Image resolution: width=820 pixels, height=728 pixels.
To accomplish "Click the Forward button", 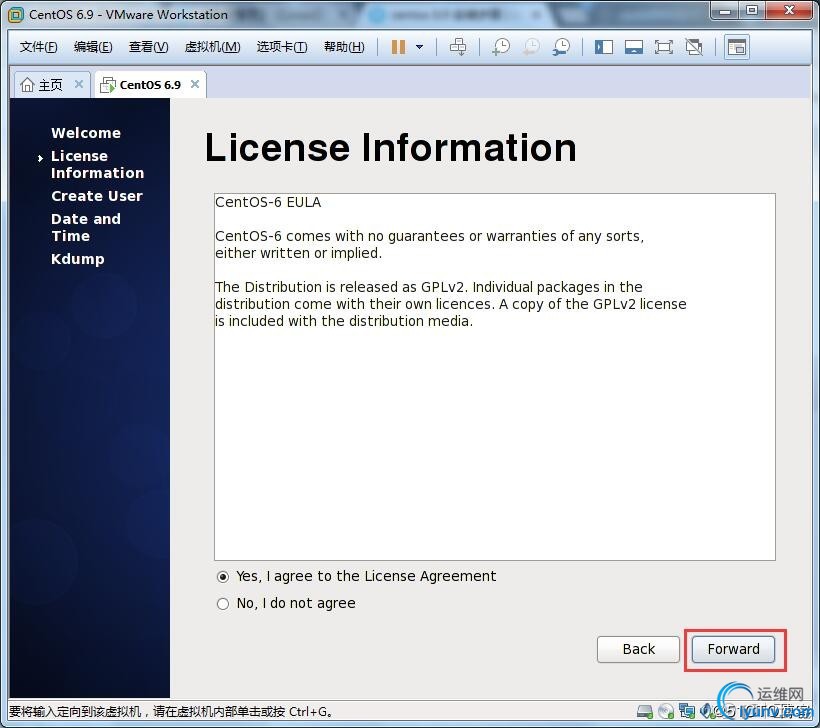I will [x=733, y=649].
